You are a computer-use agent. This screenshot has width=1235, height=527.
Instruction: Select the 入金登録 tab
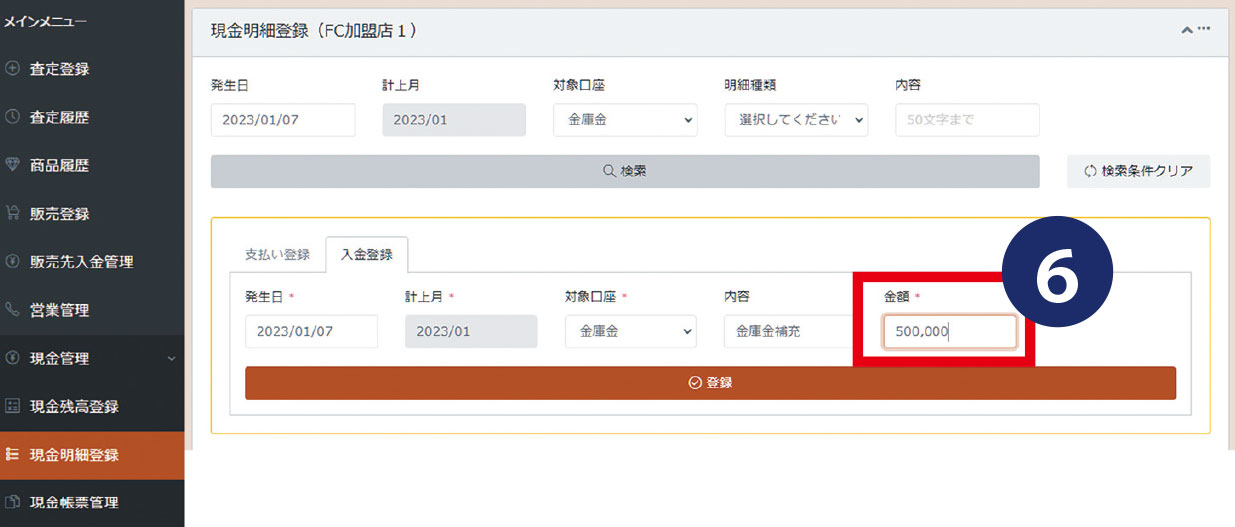(366, 254)
